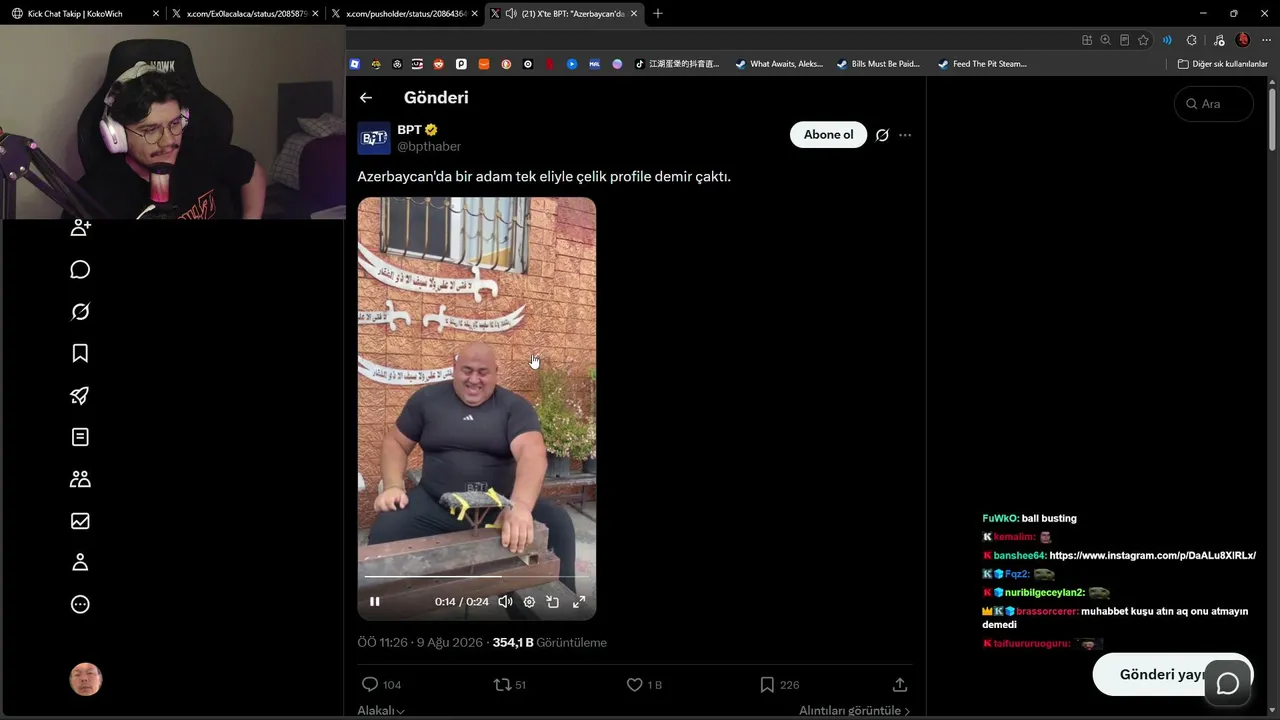Open Grok from the X left sidebar
Screen dimensions: 1280x720
point(81,312)
